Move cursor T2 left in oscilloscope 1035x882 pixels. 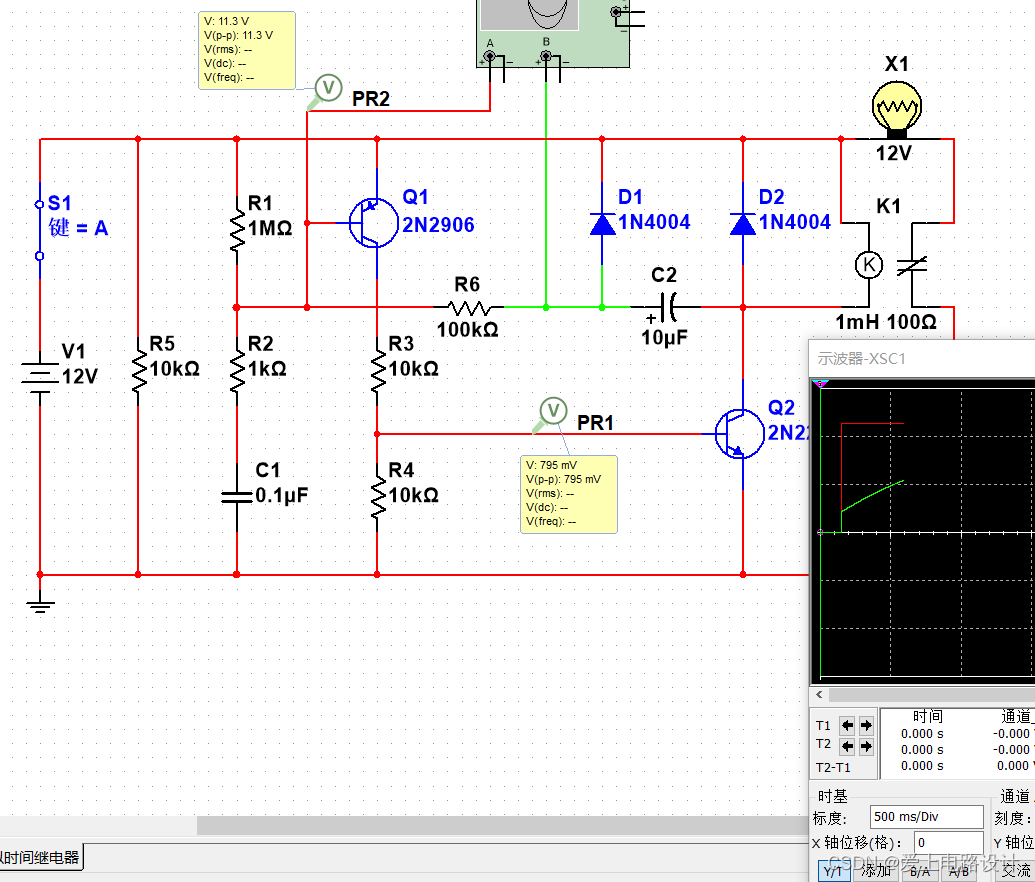(x=848, y=747)
